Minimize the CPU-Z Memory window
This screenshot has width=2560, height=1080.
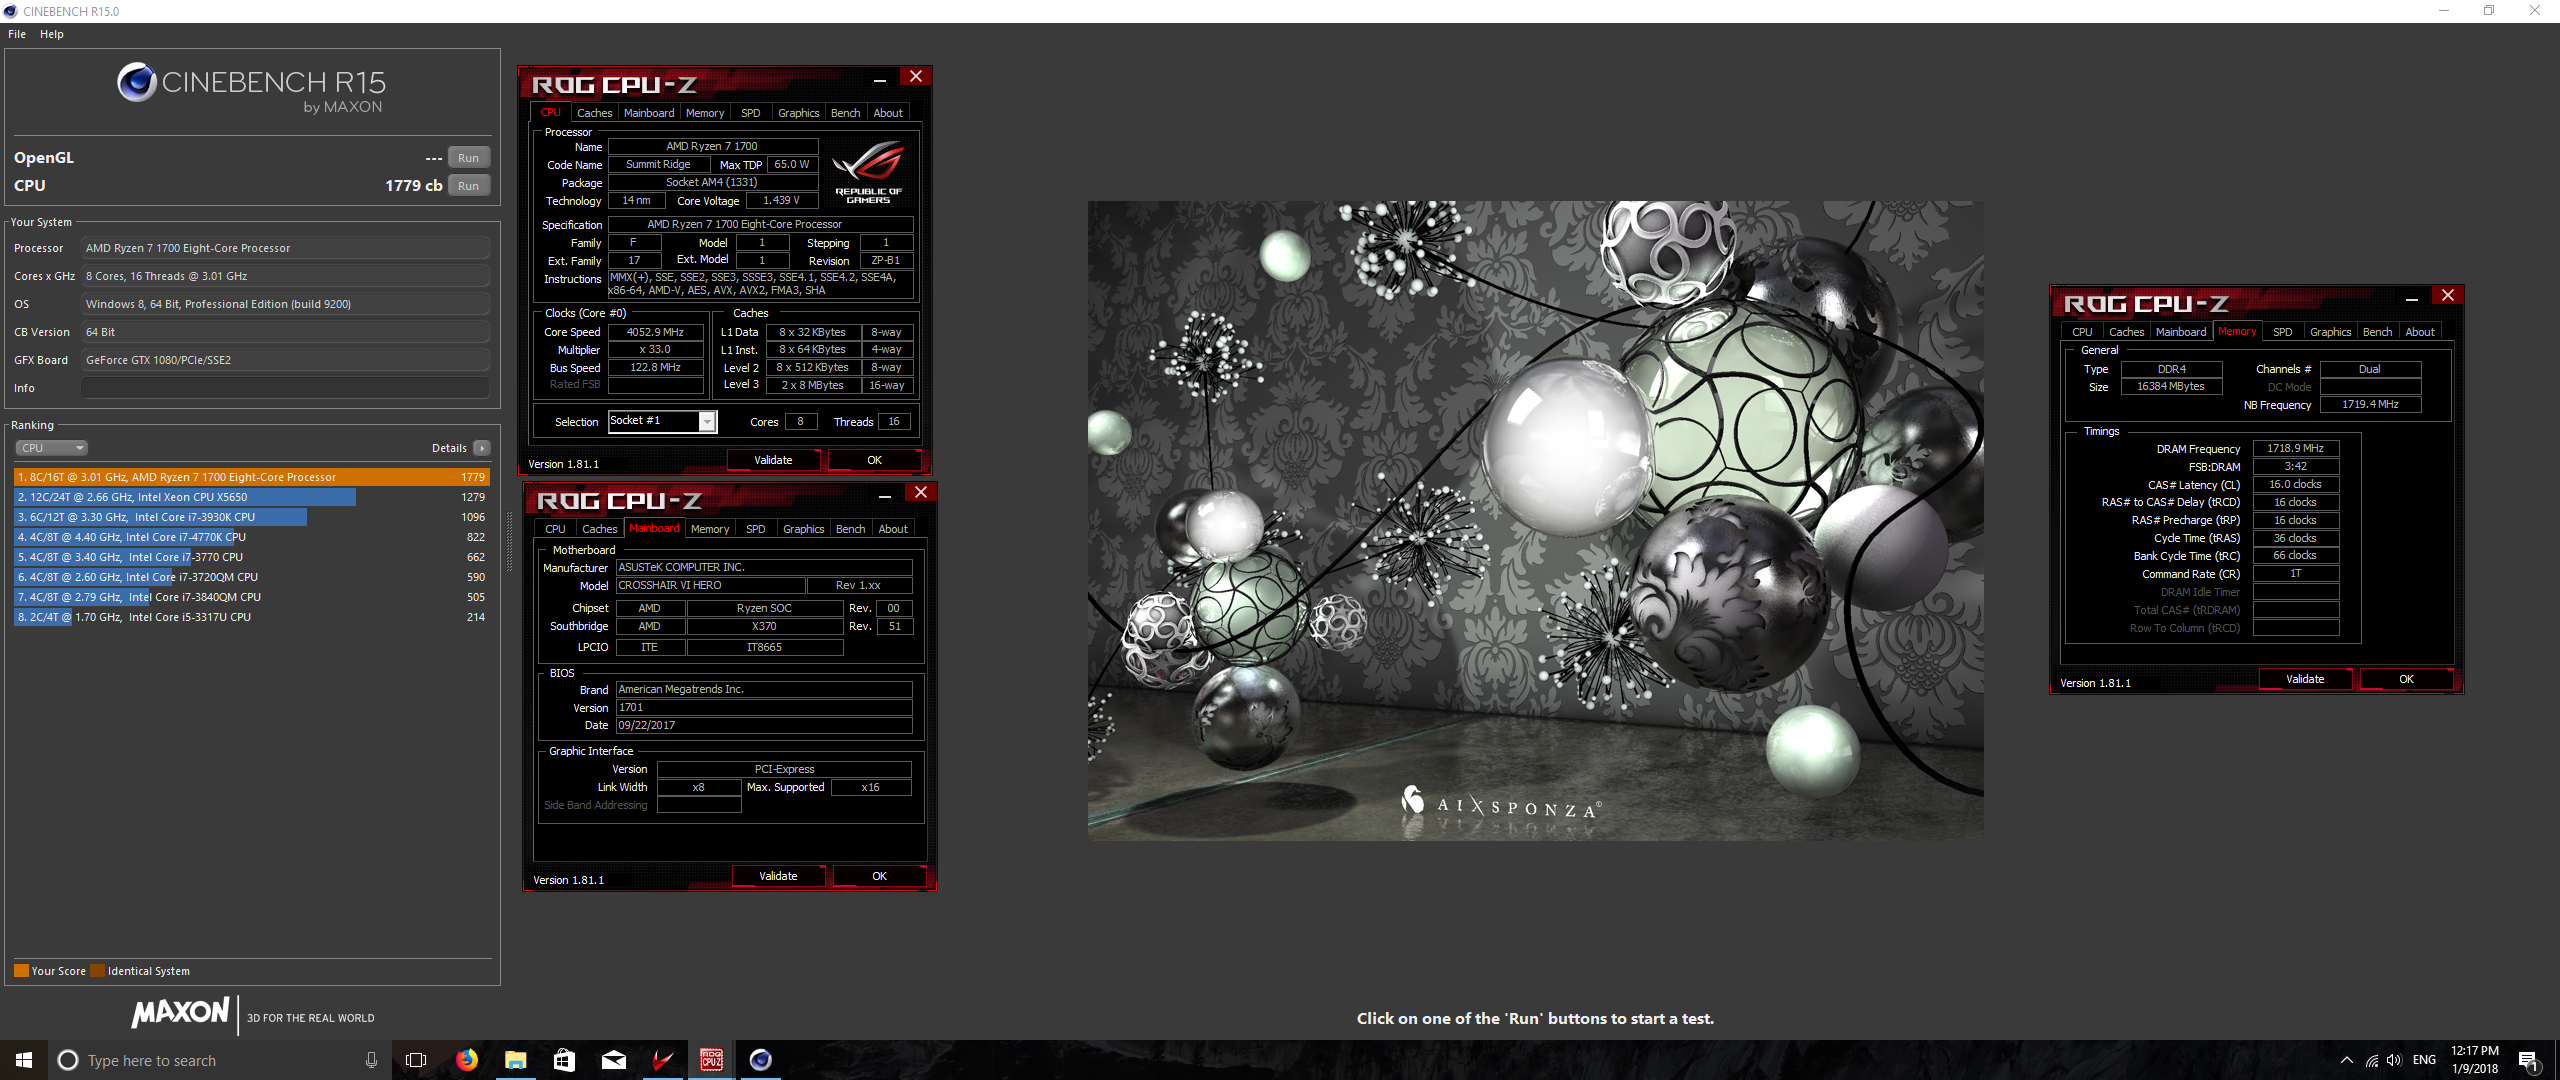pyautogui.click(x=2412, y=298)
